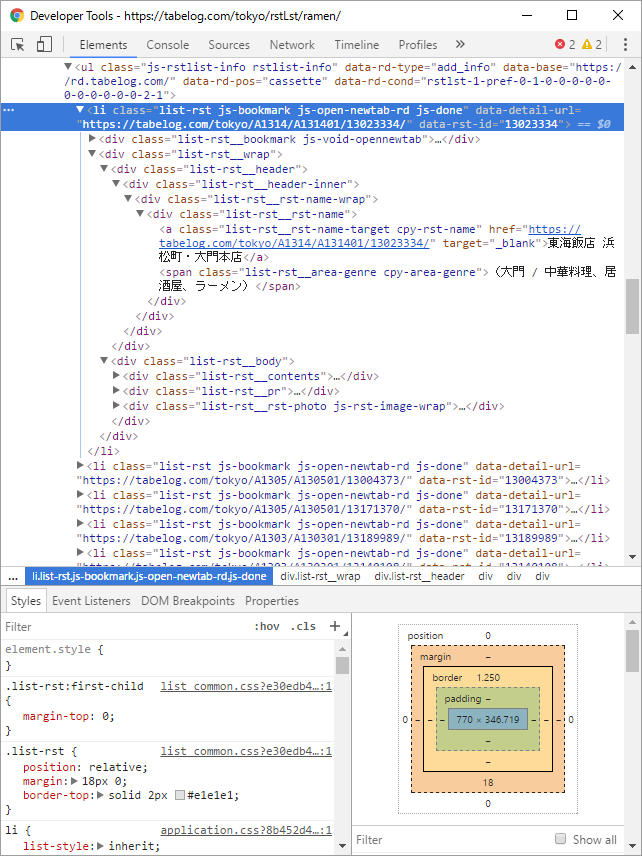Open the Event Listeners sidebar tab
This screenshot has height=856, width=642.
point(91,601)
